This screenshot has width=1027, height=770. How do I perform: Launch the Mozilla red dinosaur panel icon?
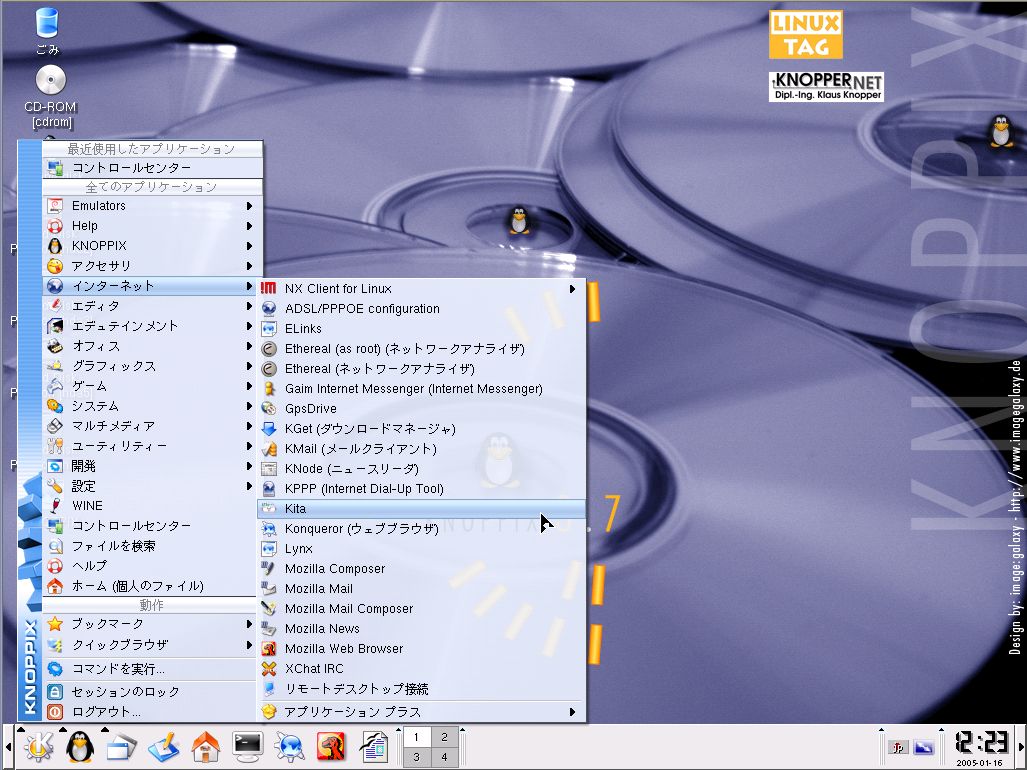(331, 747)
